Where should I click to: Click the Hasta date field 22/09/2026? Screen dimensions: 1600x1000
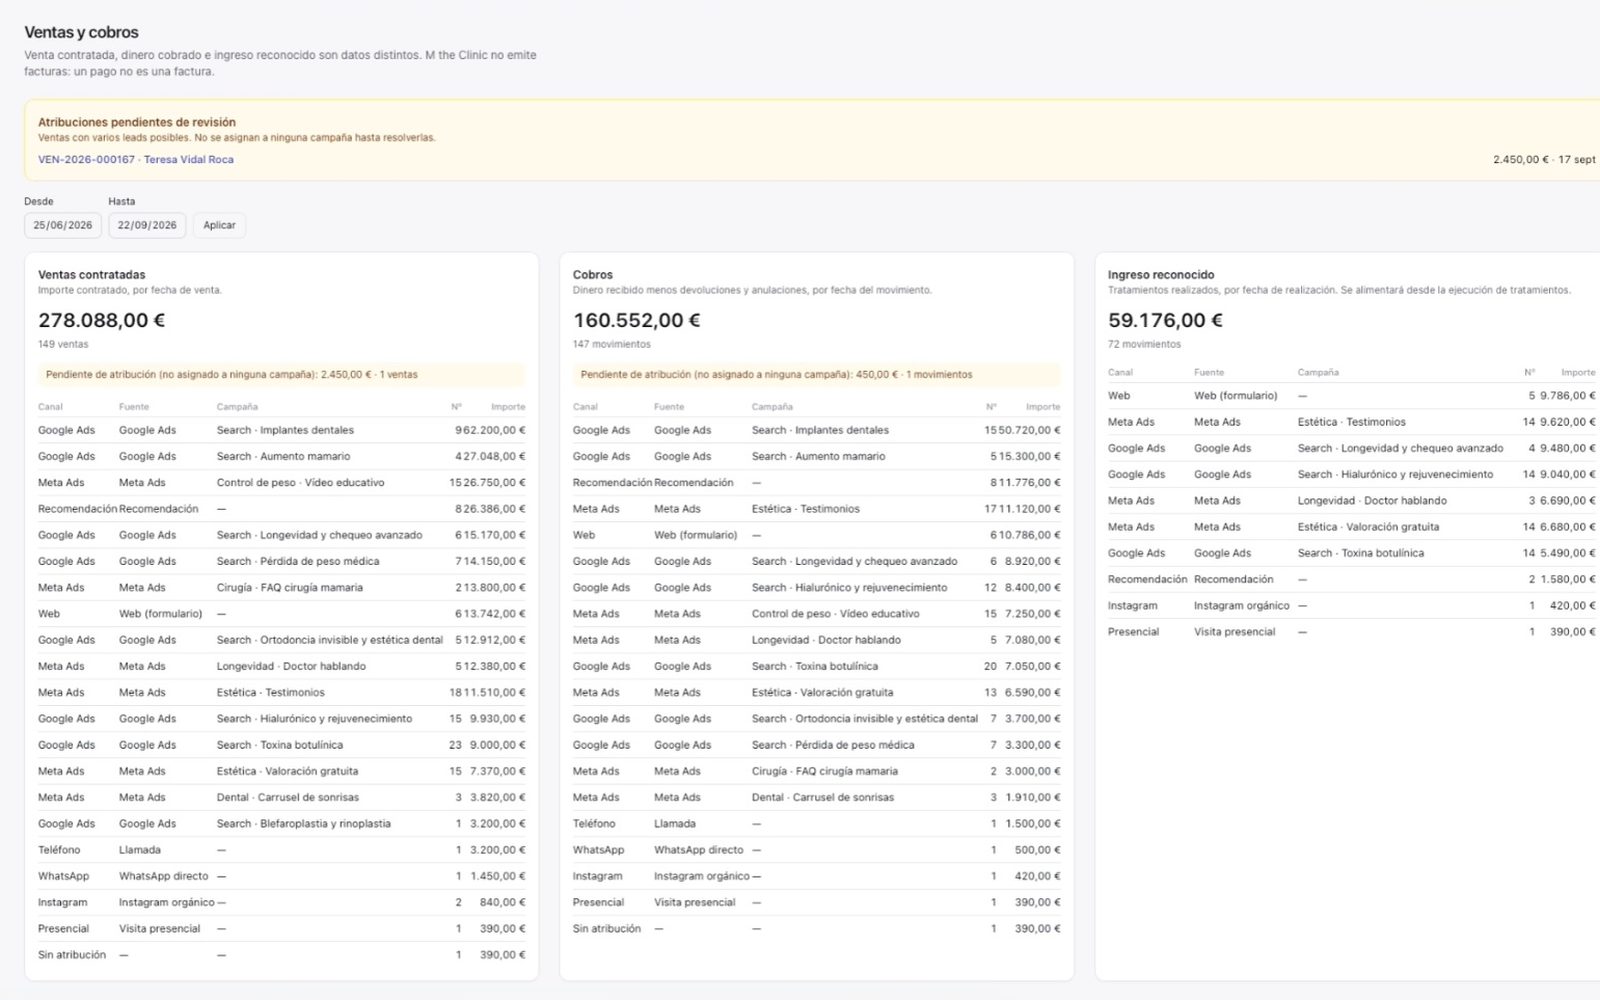pos(147,225)
